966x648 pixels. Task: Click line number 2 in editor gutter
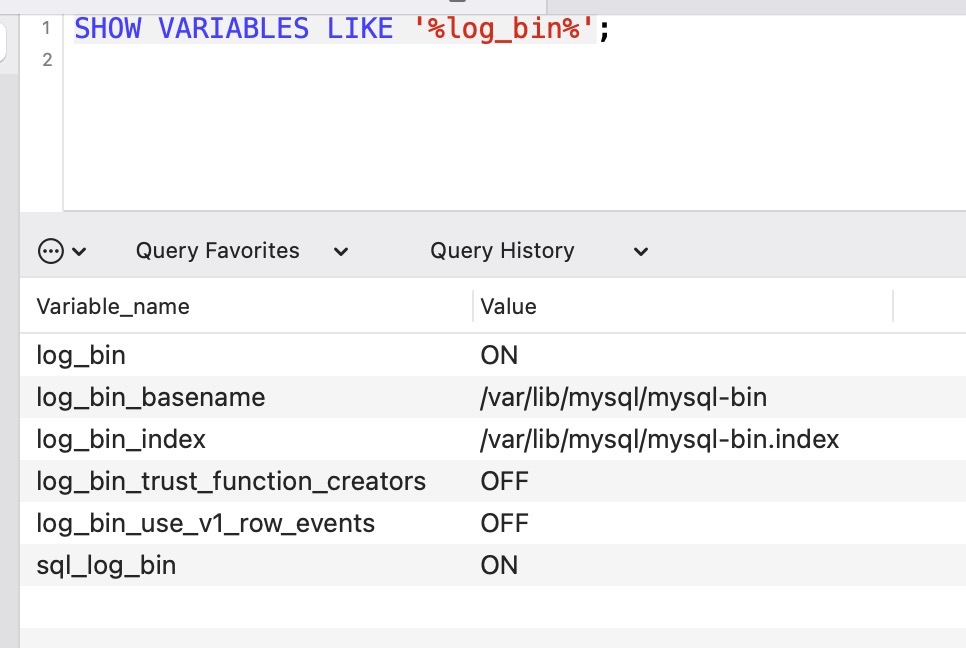click(47, 60)
